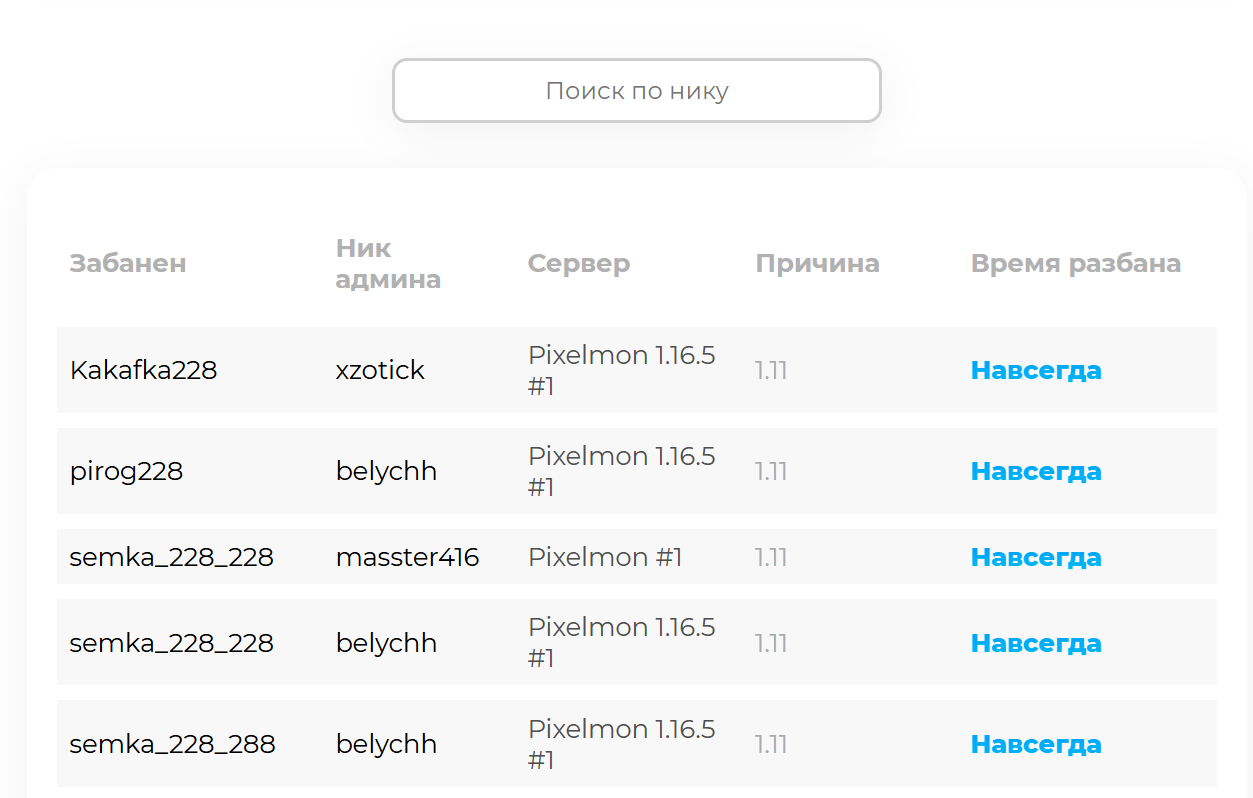
Task: Click admin name masster416
Action: coord(407,557)
